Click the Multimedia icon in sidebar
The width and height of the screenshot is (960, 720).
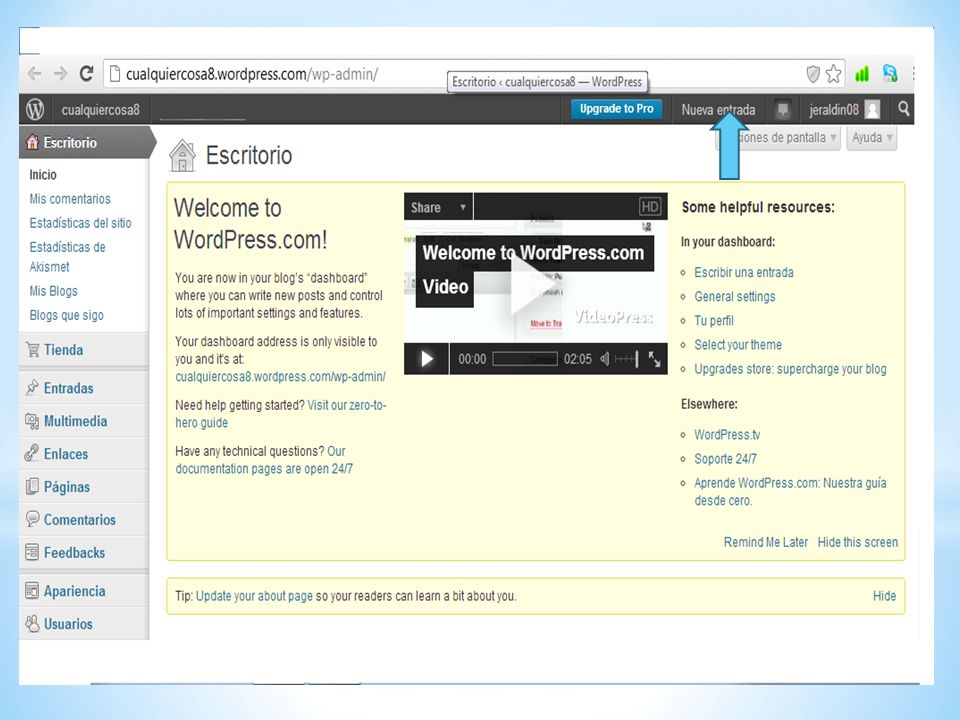click(32, 421)
